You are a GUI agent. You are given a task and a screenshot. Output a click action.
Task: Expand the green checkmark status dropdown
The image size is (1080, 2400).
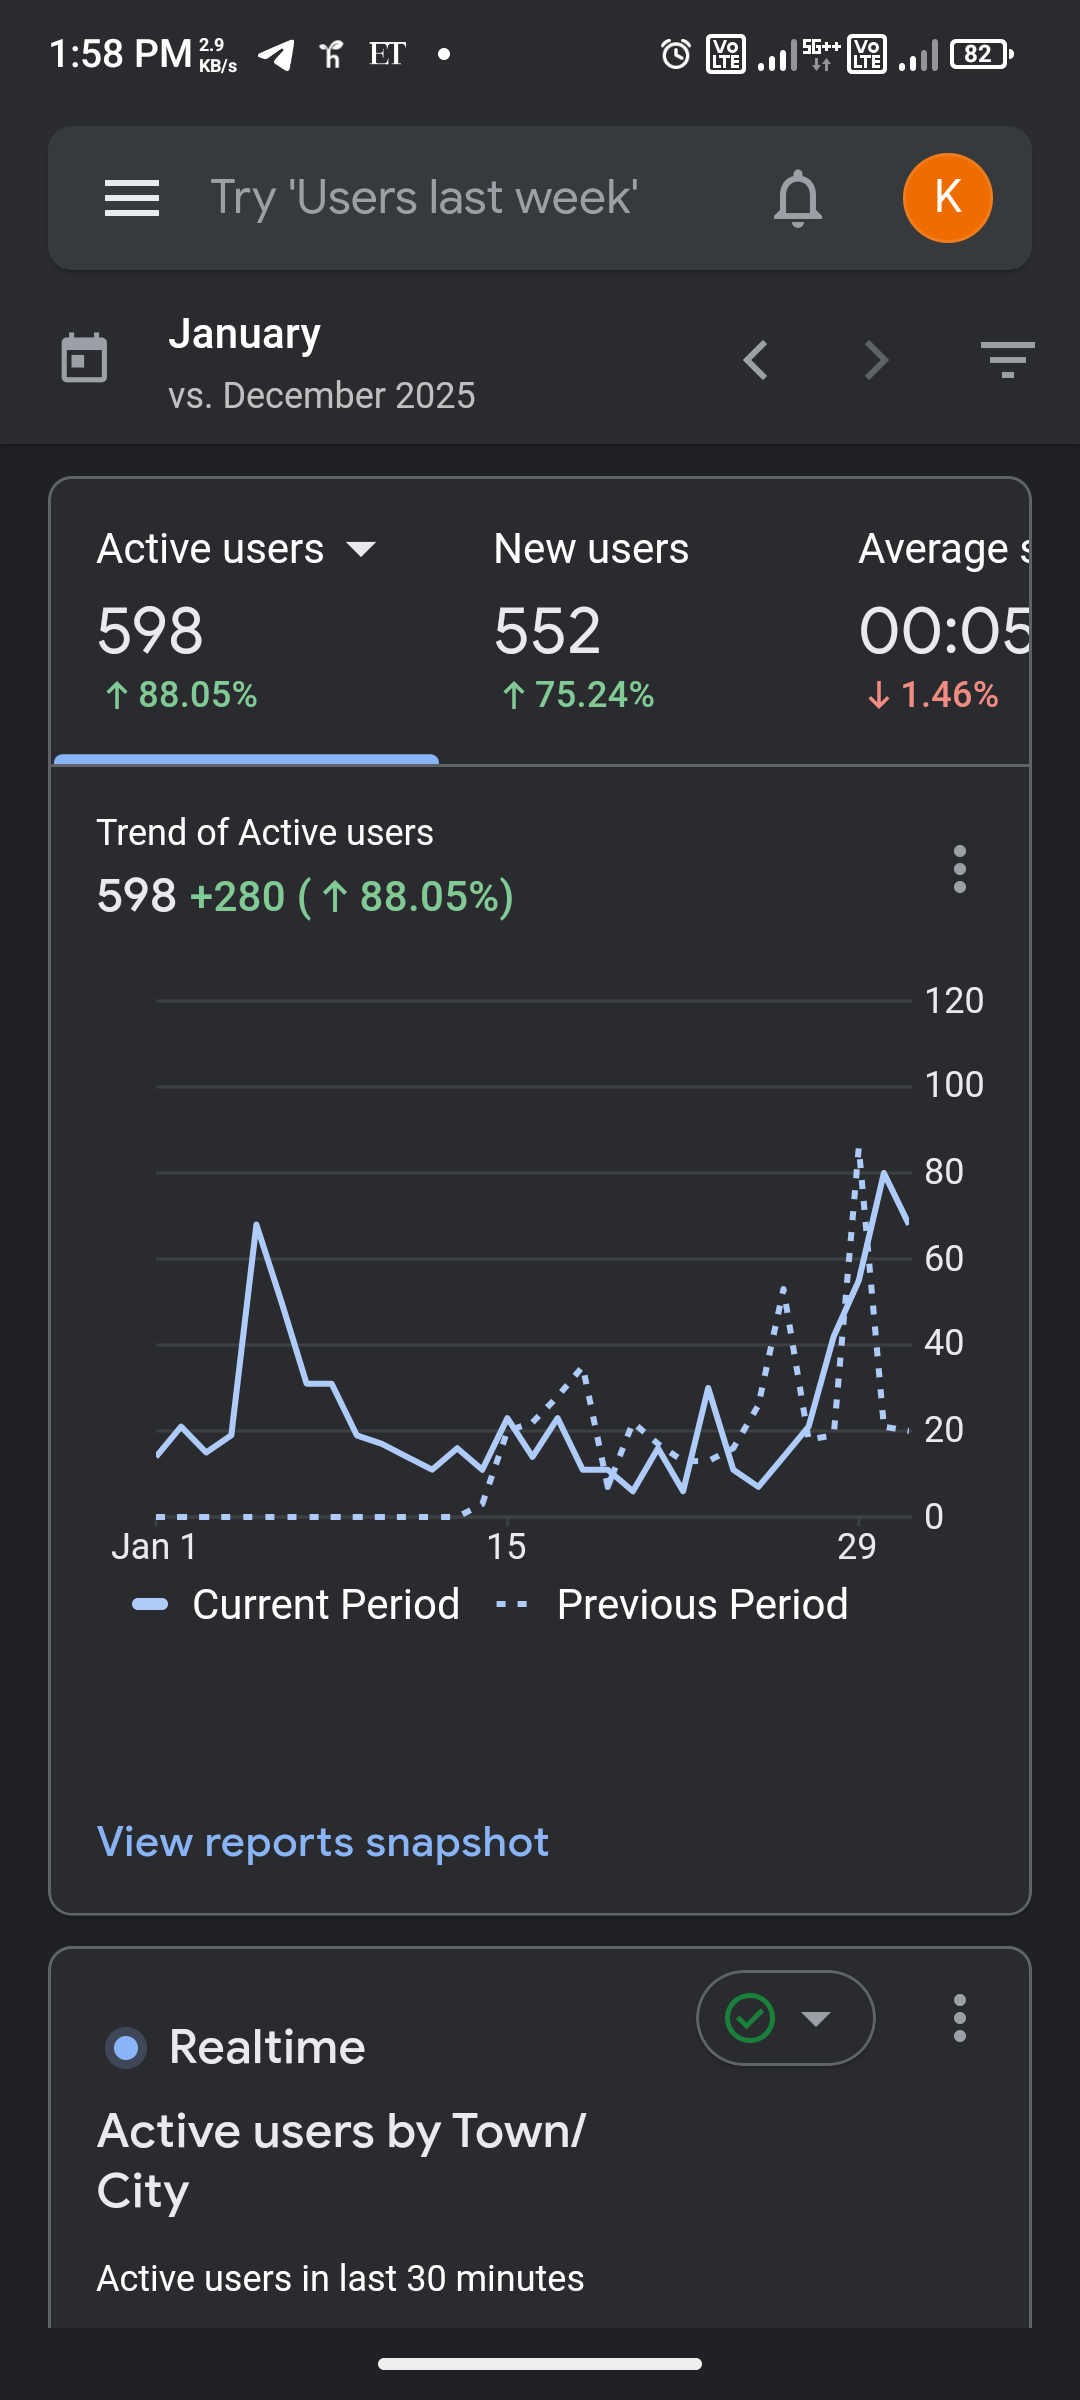(x=785, y=2018)
